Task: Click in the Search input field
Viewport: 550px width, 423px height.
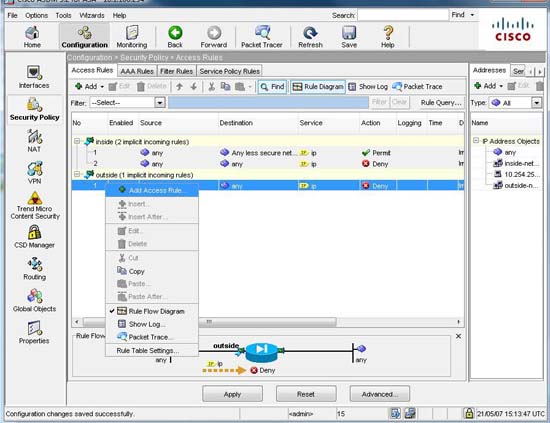Action: (x=403, y=15)
